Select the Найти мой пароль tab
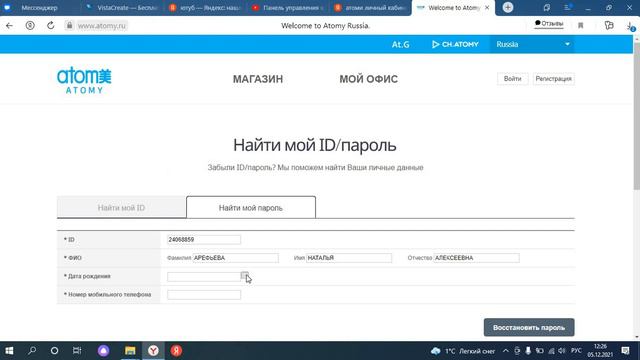The width and height of the screenshot is (640, 360). (x=251, y=207)
